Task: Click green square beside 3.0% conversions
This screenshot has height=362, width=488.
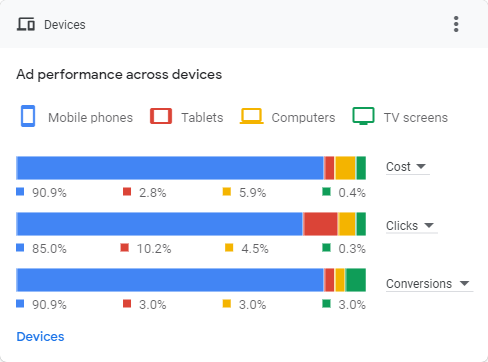Action: point(327,304)
